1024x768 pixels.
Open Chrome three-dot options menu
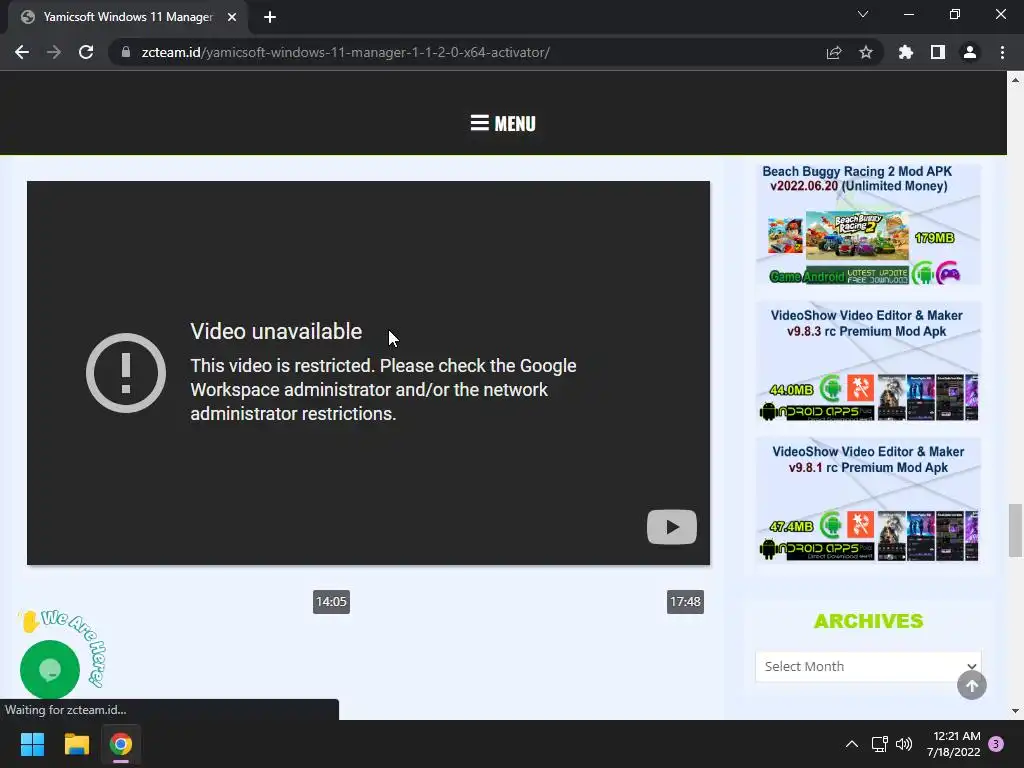click(1002, 52)
